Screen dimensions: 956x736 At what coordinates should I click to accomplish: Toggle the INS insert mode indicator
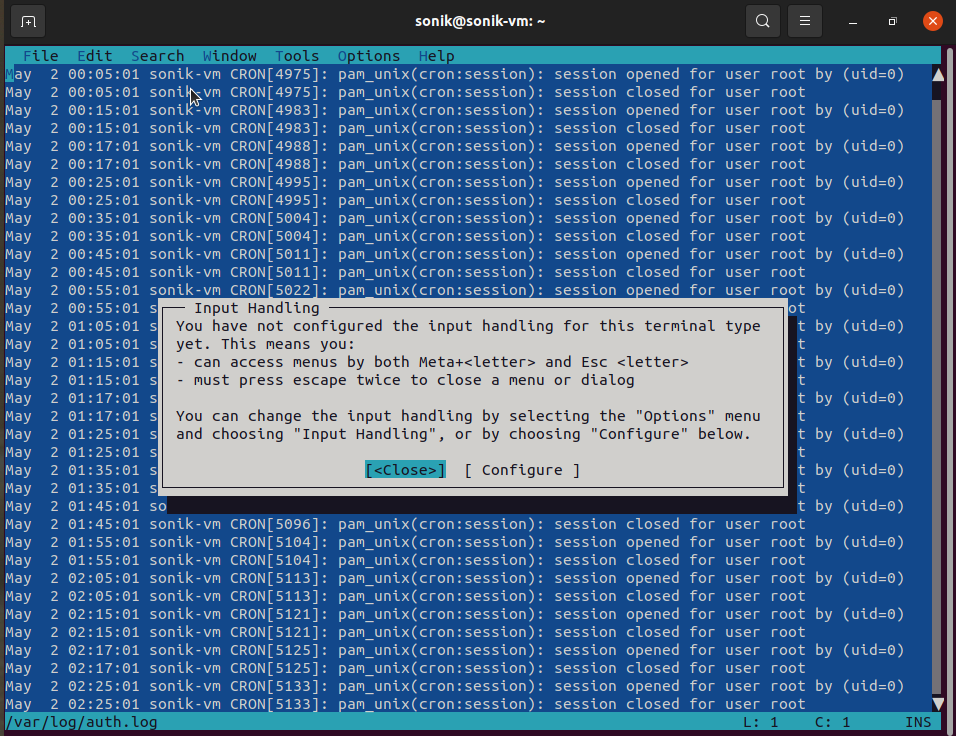click(917, 722)
